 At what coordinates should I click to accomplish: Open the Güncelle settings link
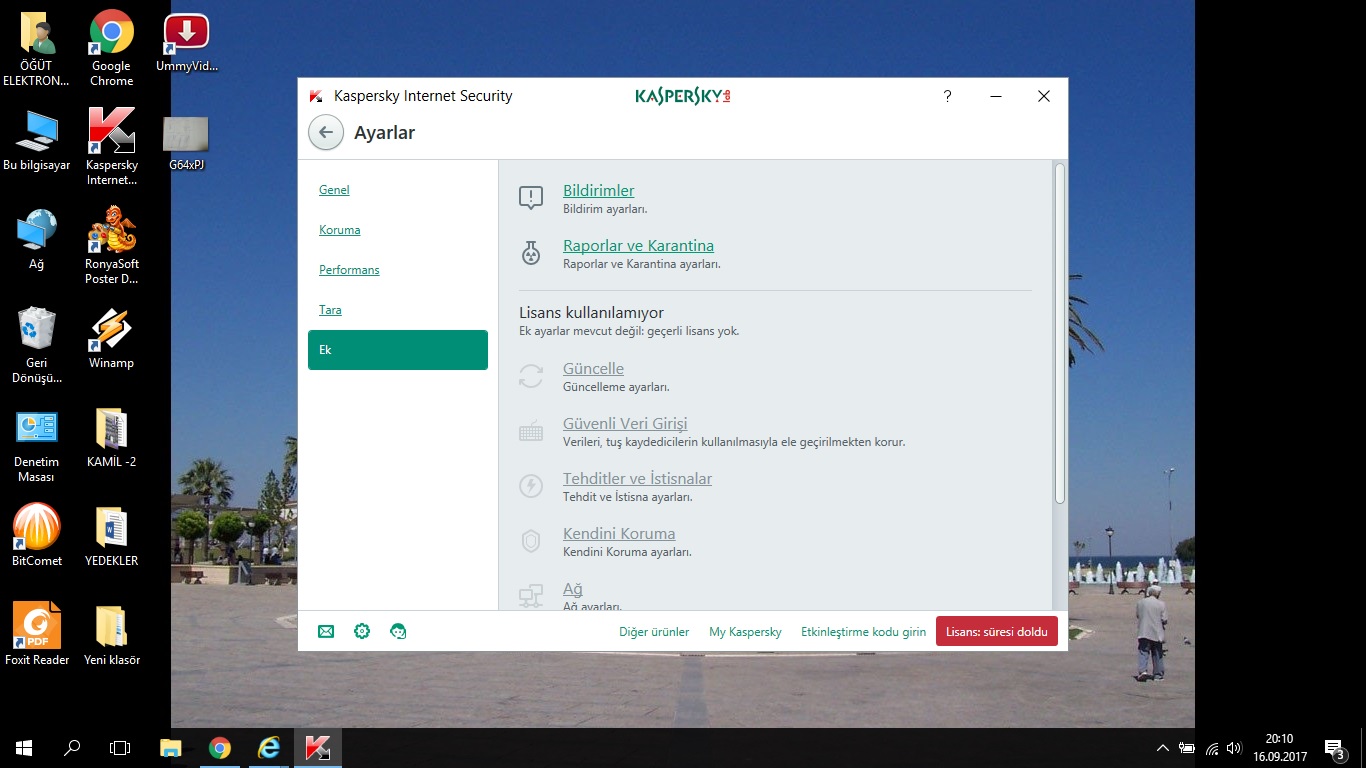point(593,369)
